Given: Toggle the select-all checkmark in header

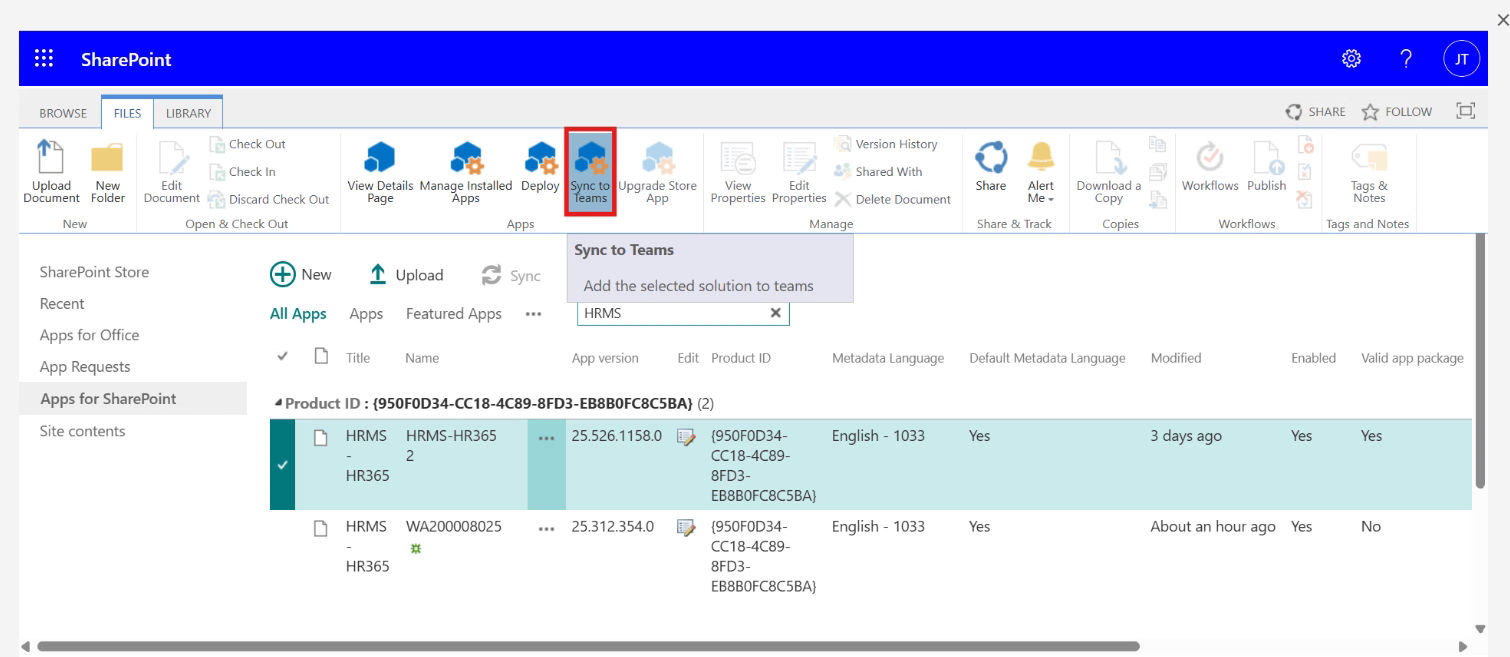Looking at the screenshot, I should click(283, 357).
